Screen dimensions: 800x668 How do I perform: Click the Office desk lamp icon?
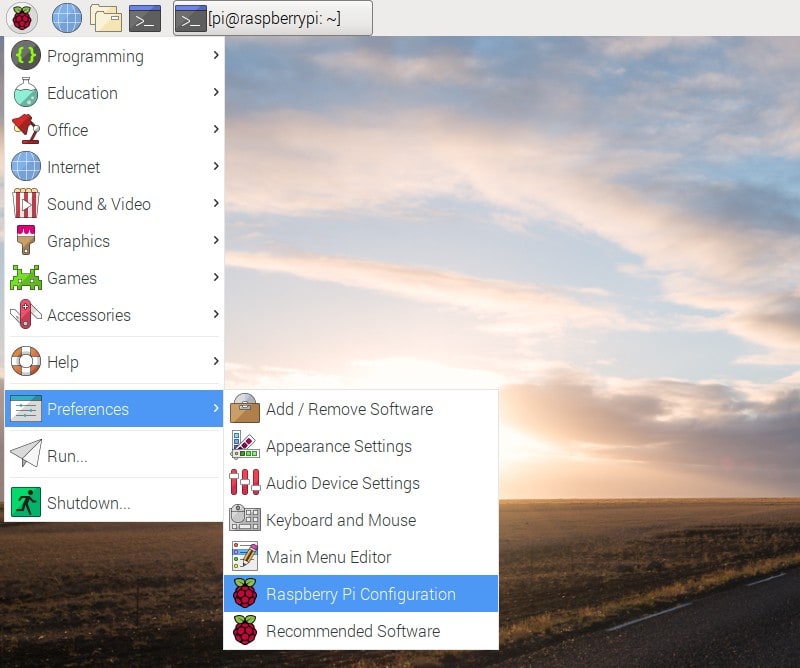[x=26, y=129]
